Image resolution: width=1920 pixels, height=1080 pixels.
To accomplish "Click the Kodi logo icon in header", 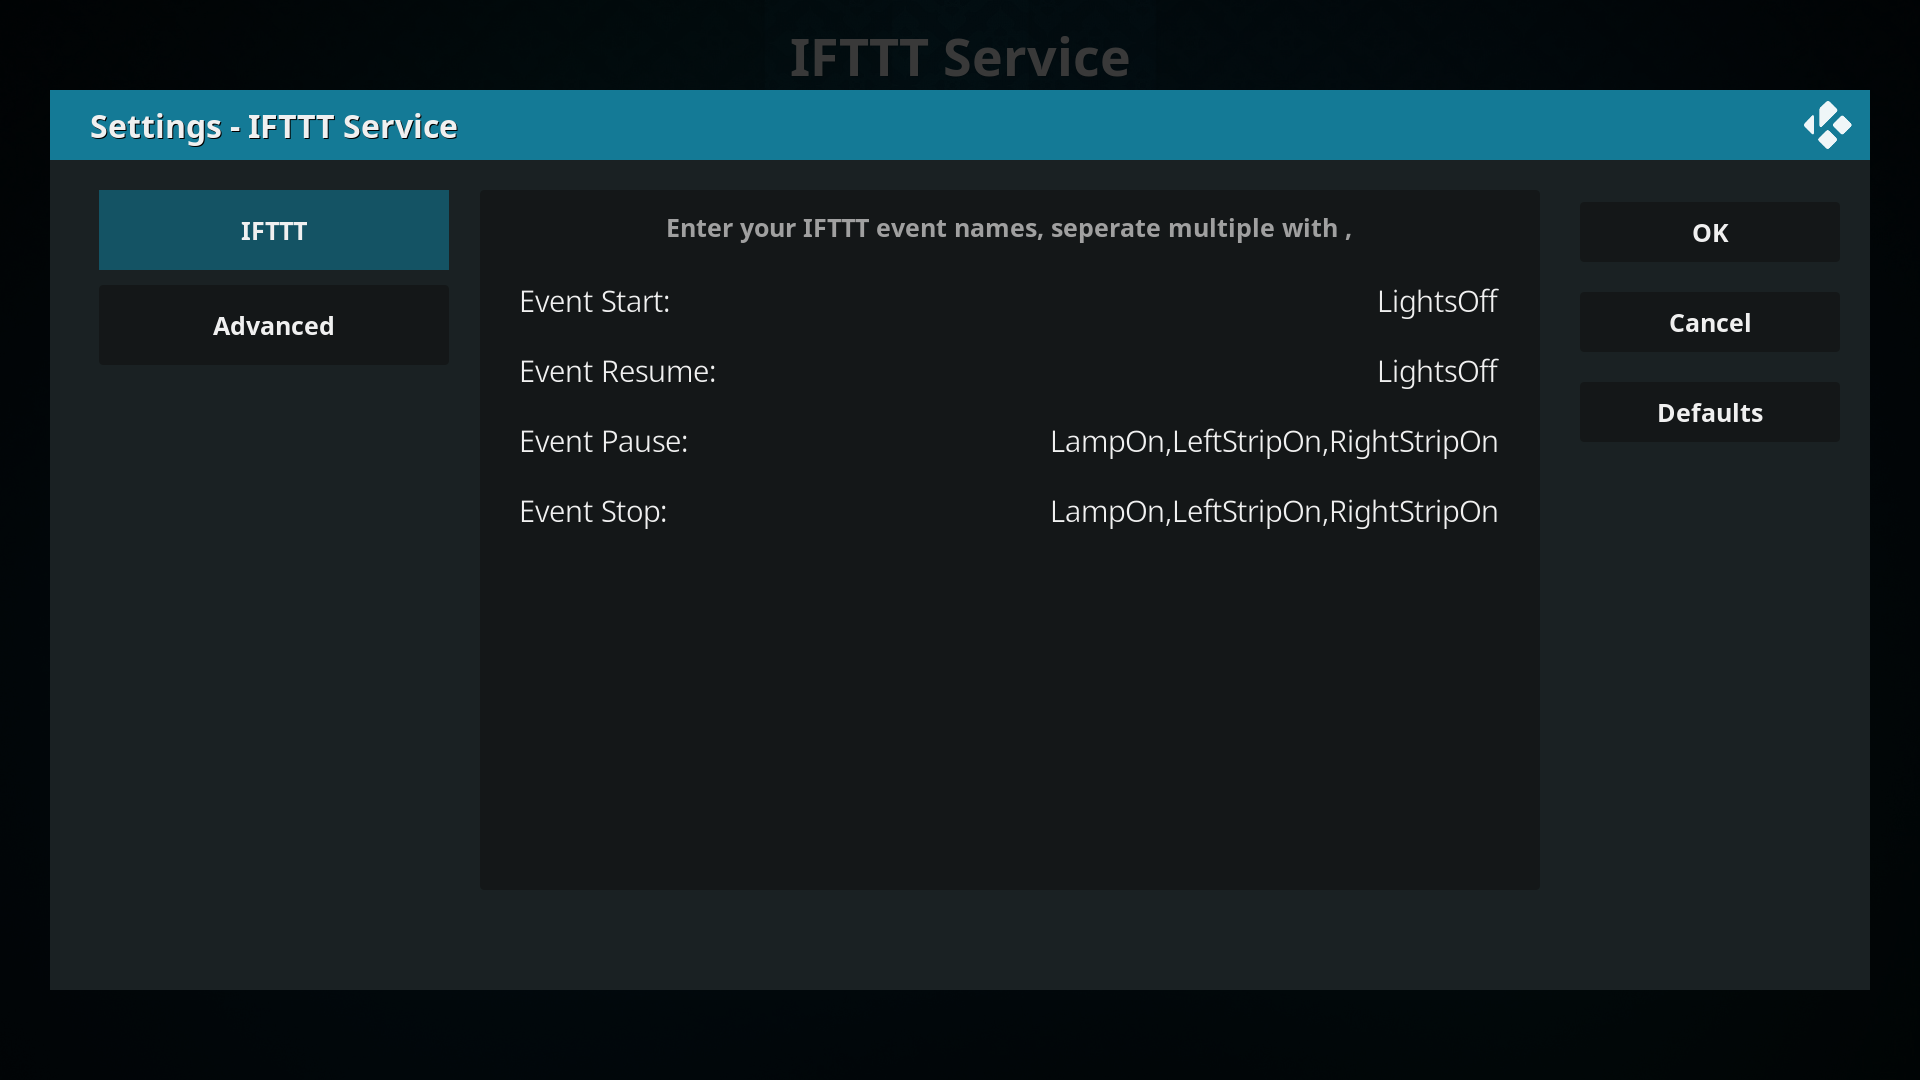I will tap(1827, 126).
